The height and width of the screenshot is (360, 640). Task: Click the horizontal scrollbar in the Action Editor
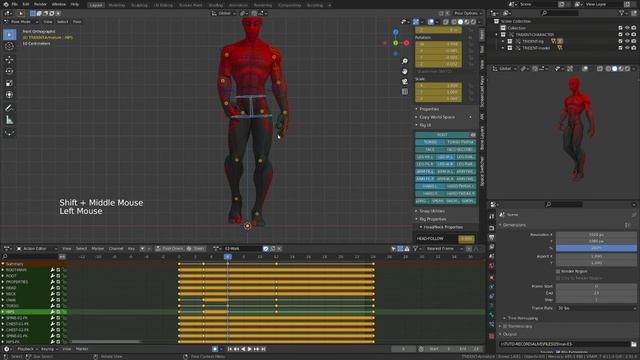(x=105, y=342)
